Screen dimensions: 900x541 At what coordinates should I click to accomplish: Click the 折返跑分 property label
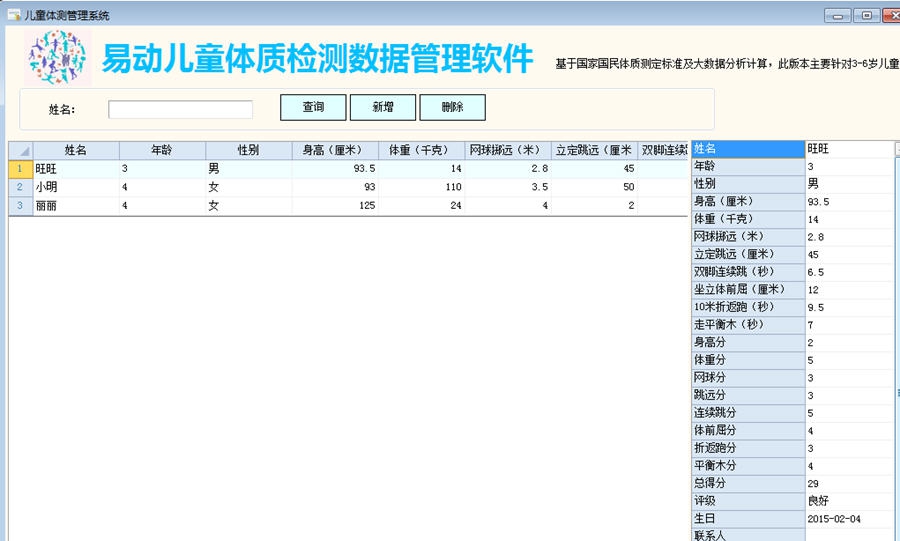click(x=748, y=448)
